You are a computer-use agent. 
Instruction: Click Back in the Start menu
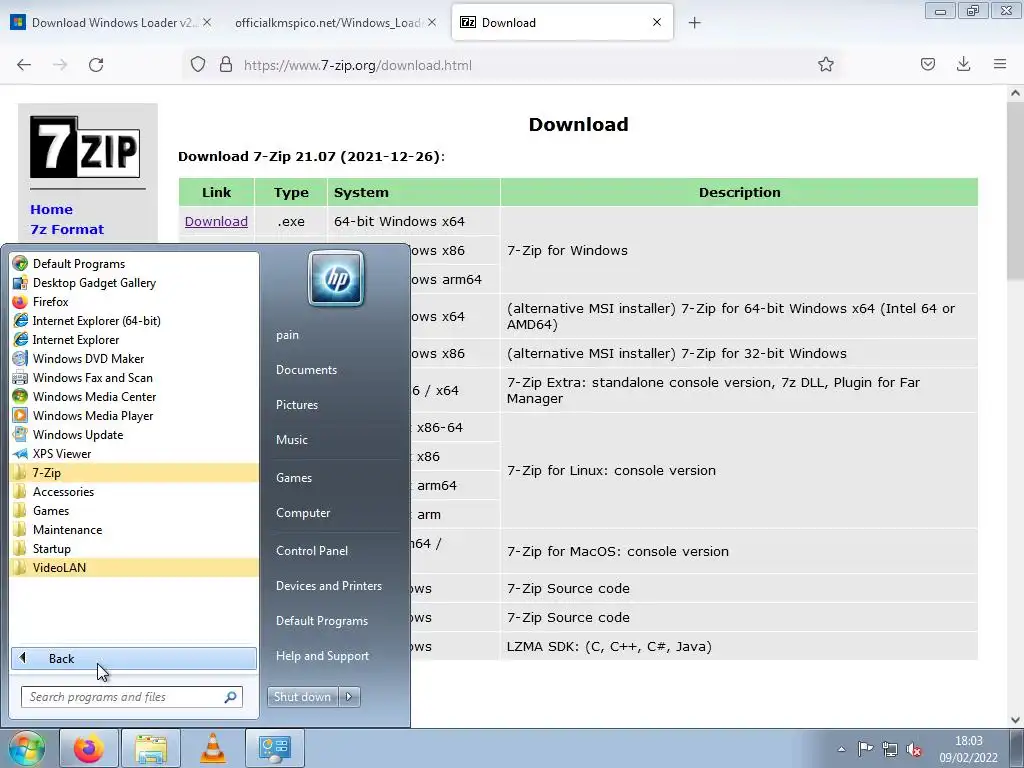(x=134, y=658)
